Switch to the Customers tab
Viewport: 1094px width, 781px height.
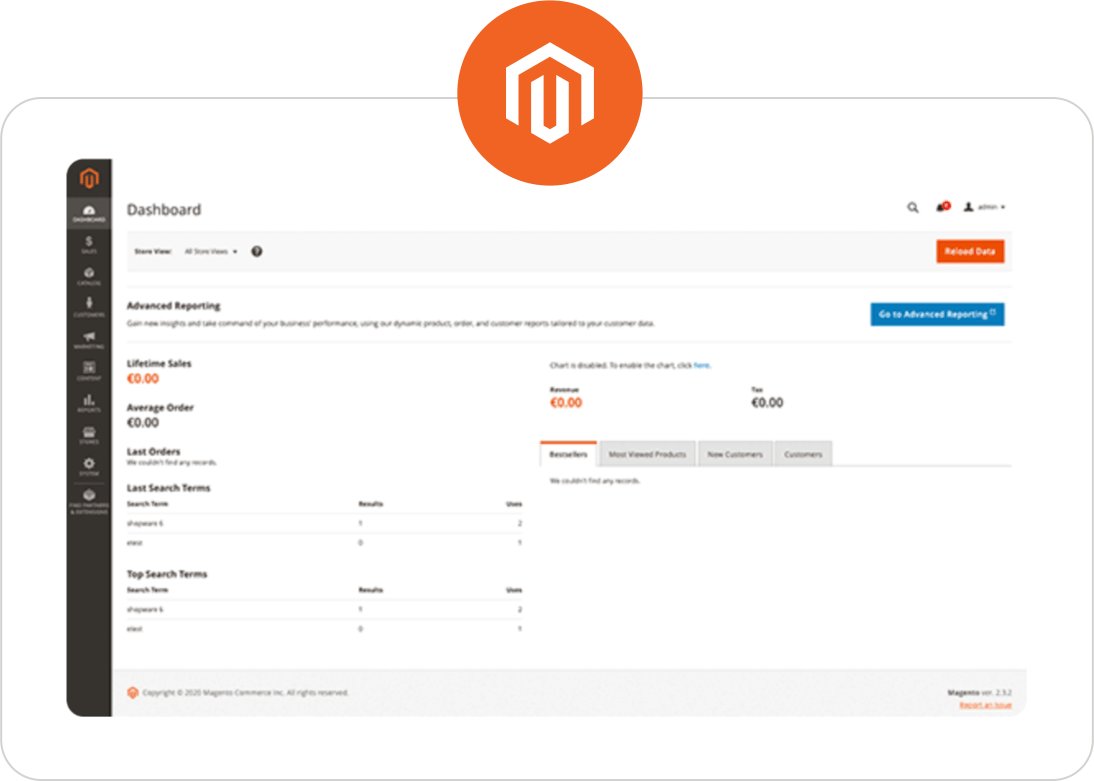pos(803,454)
